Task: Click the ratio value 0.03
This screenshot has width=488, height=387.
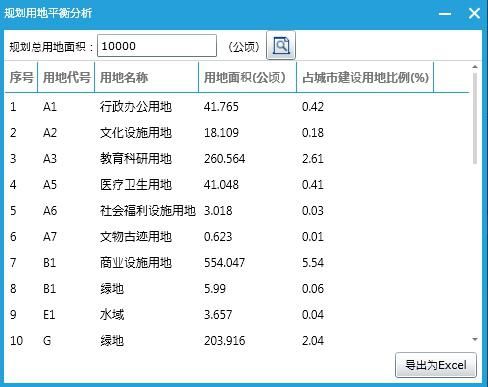Action: click(313, 211)
